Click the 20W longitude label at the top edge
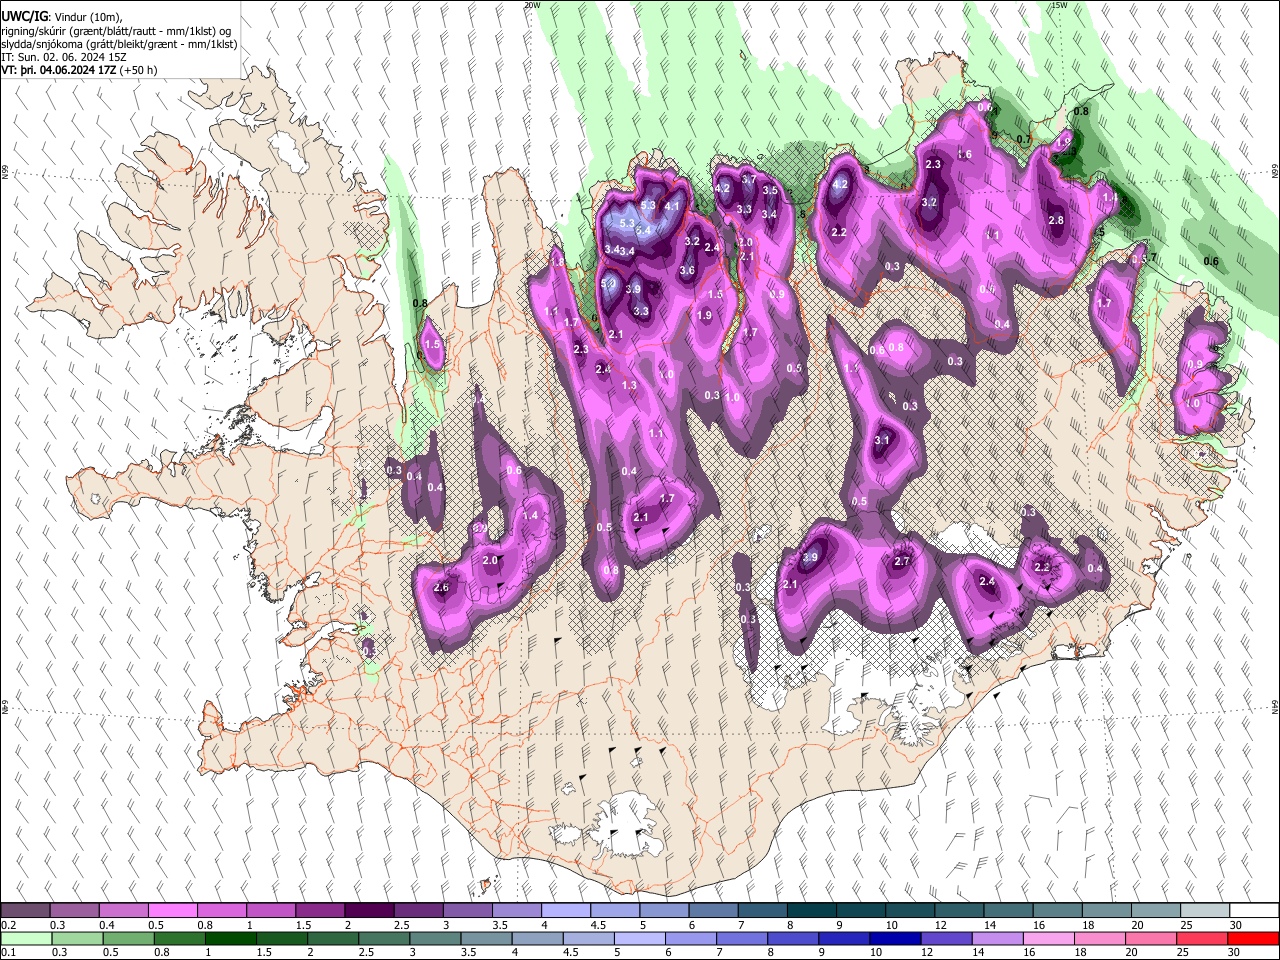Image resolution: width=1280 pixels, height=960 pixels. [532, 5]
